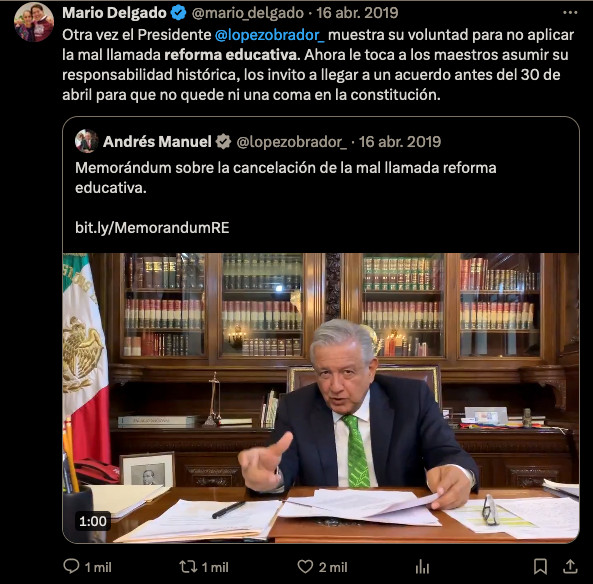Open Andrés Manuel's small avatar
The width and height of the screenshot is (593, 584).
86,141
